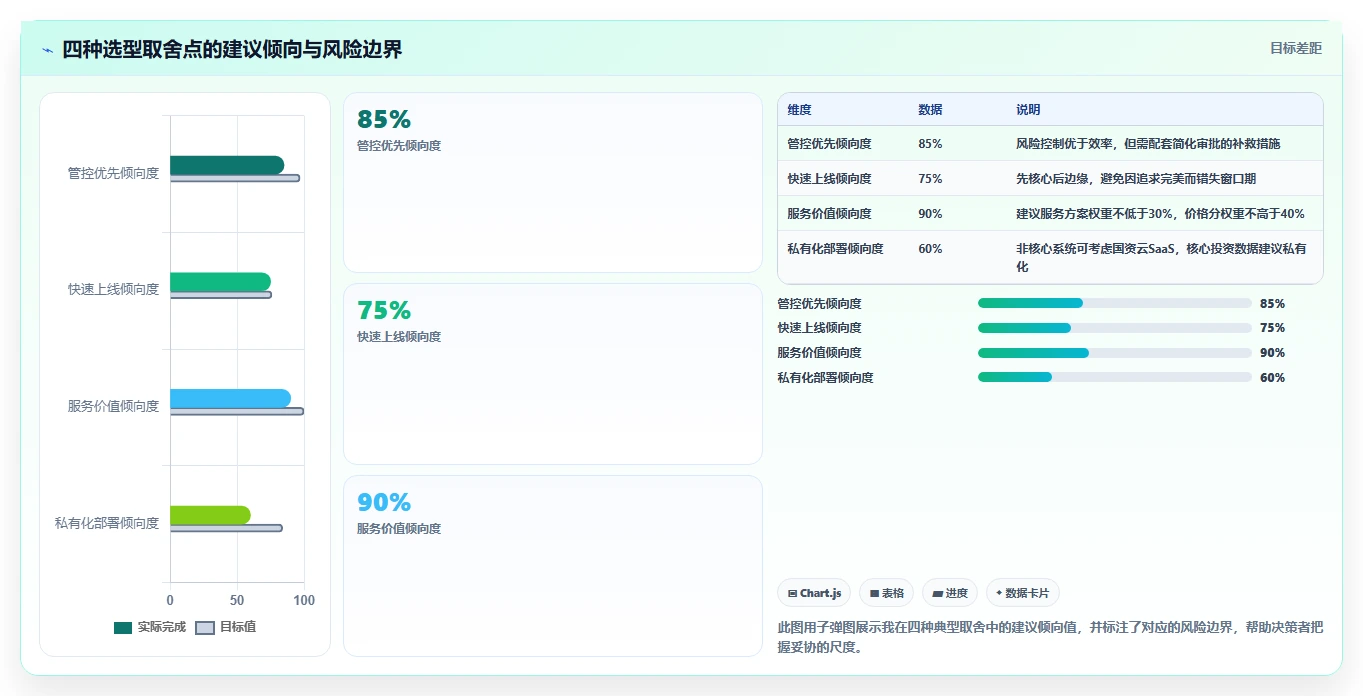Click the description starting 建议服务方案权重
This screenshot has height=696, width=1363.
1160,213
